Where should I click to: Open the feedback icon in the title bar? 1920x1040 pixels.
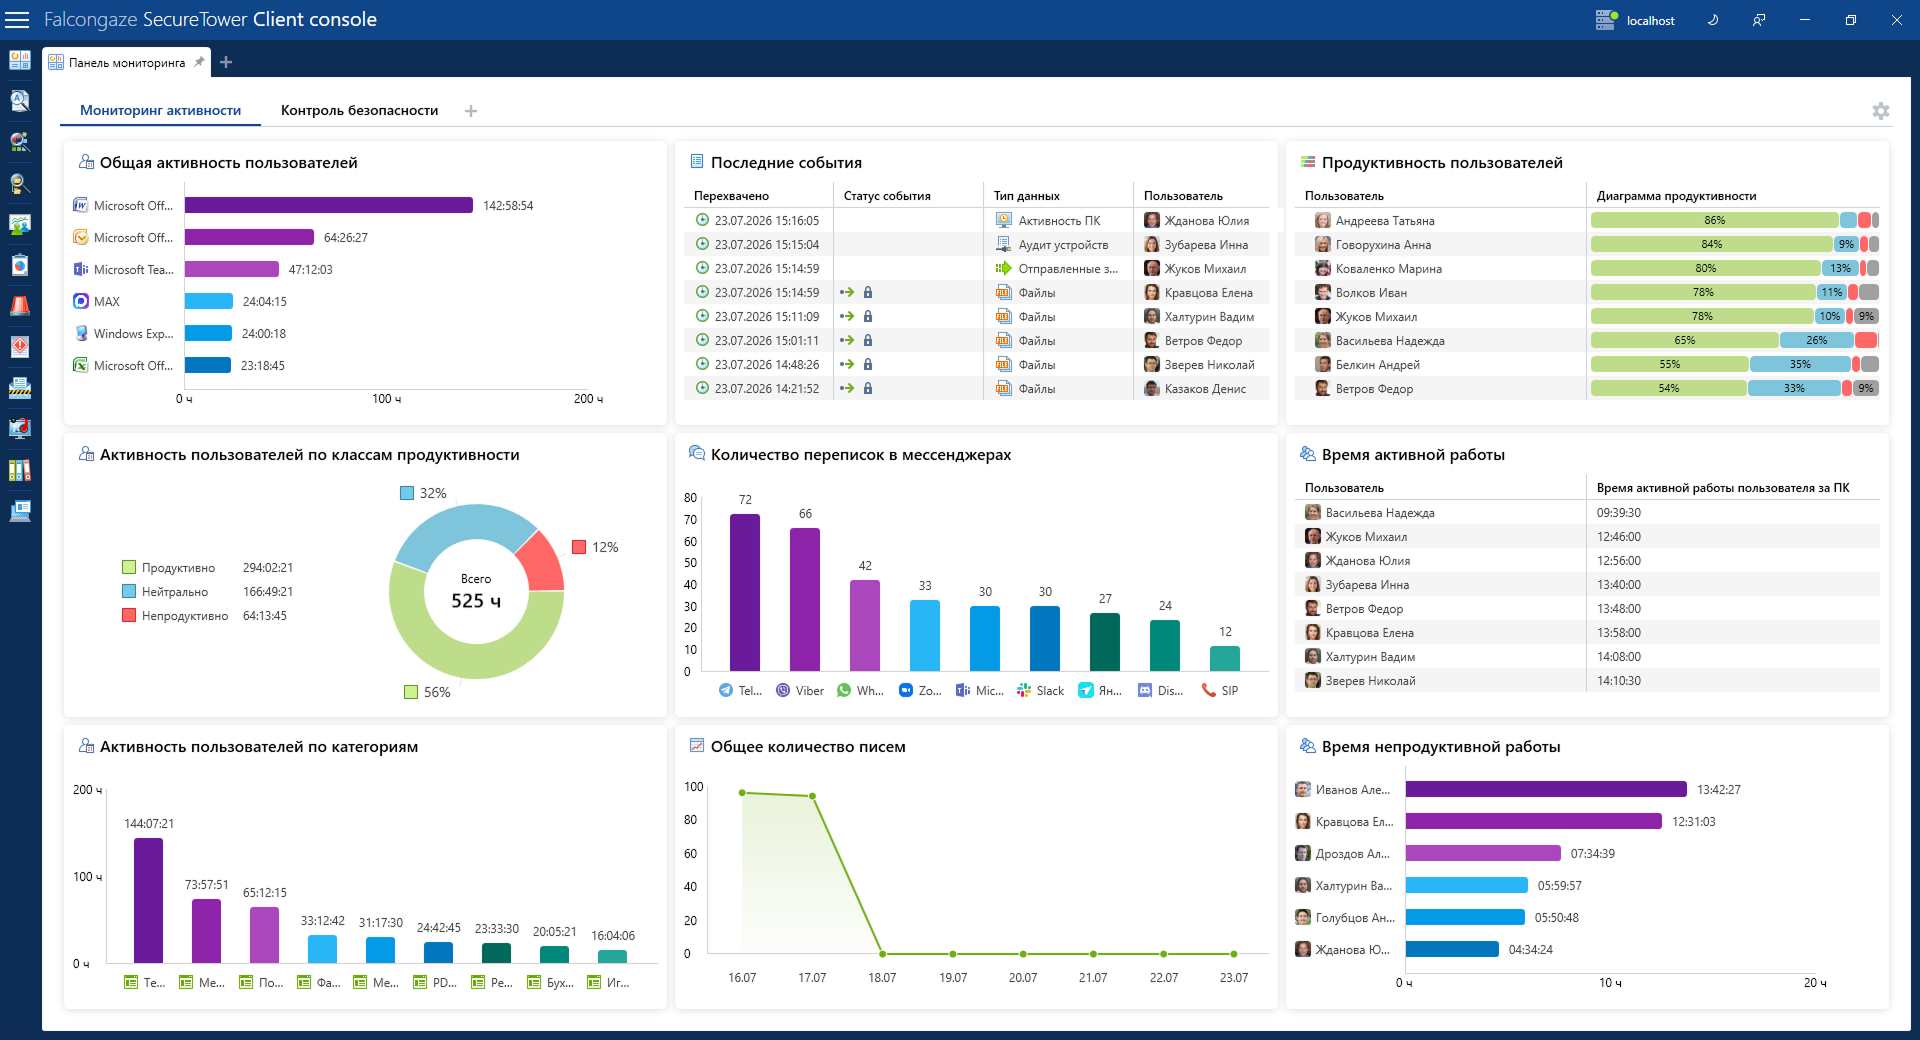click(1759, 20)
